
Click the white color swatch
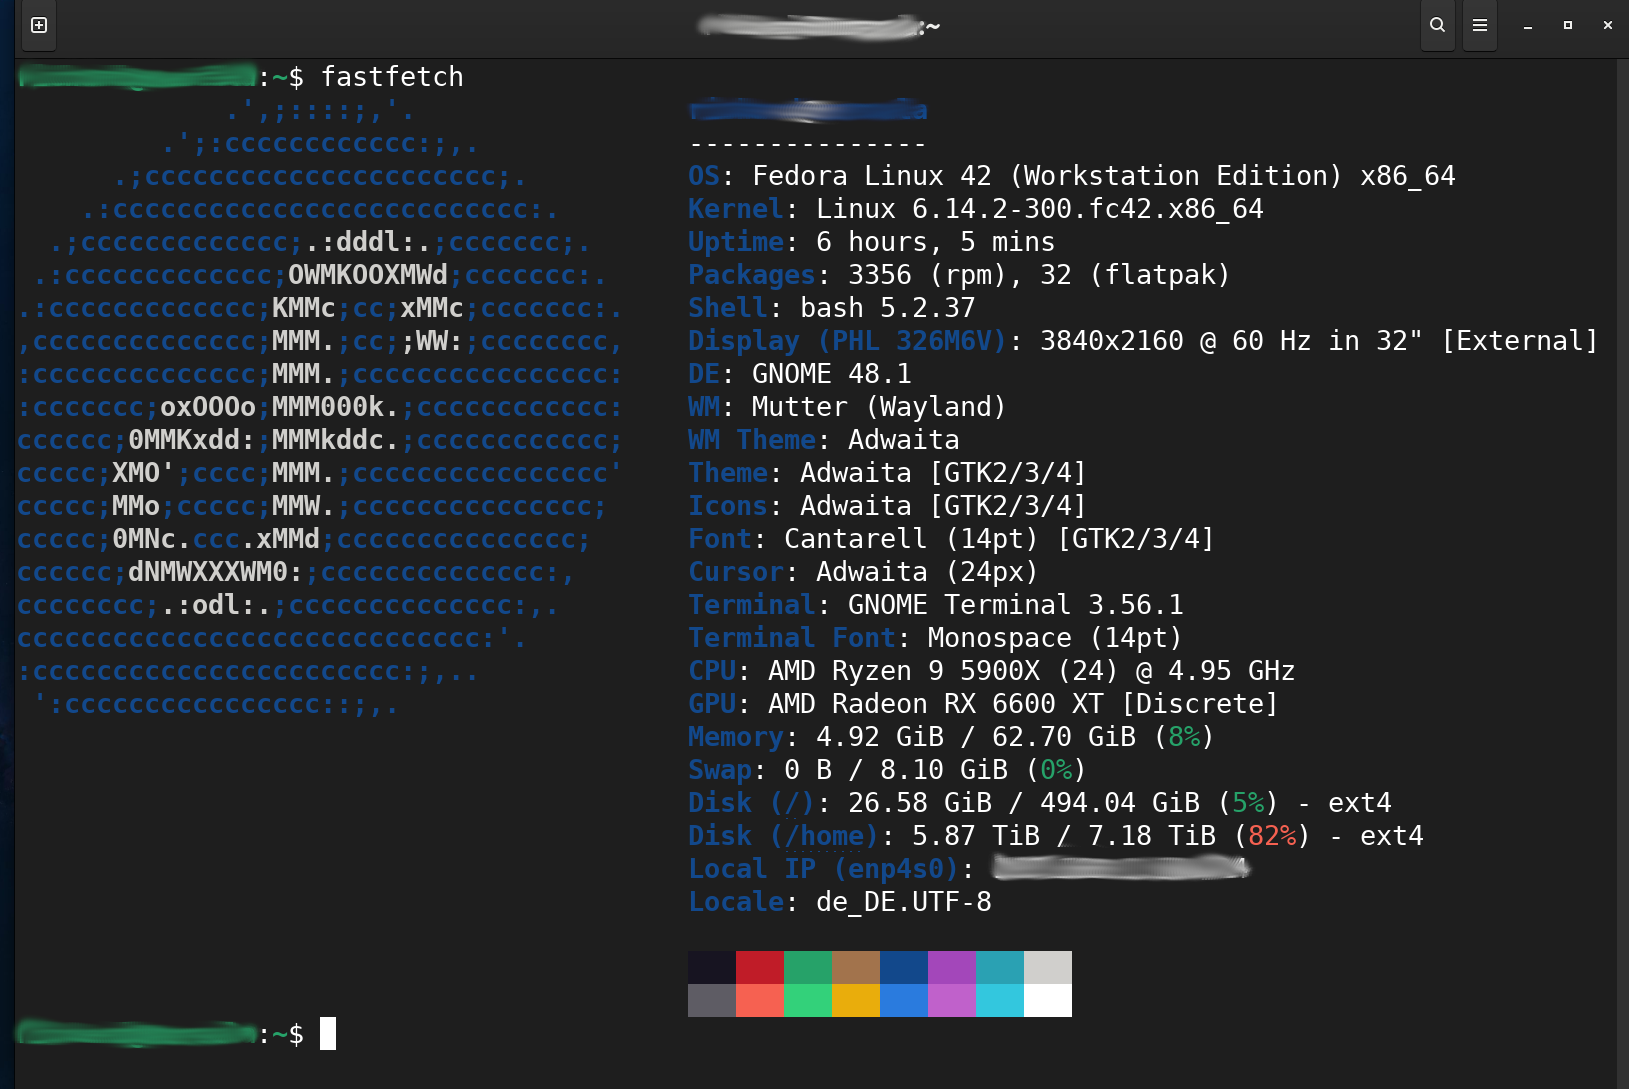coord(1048,1000)
